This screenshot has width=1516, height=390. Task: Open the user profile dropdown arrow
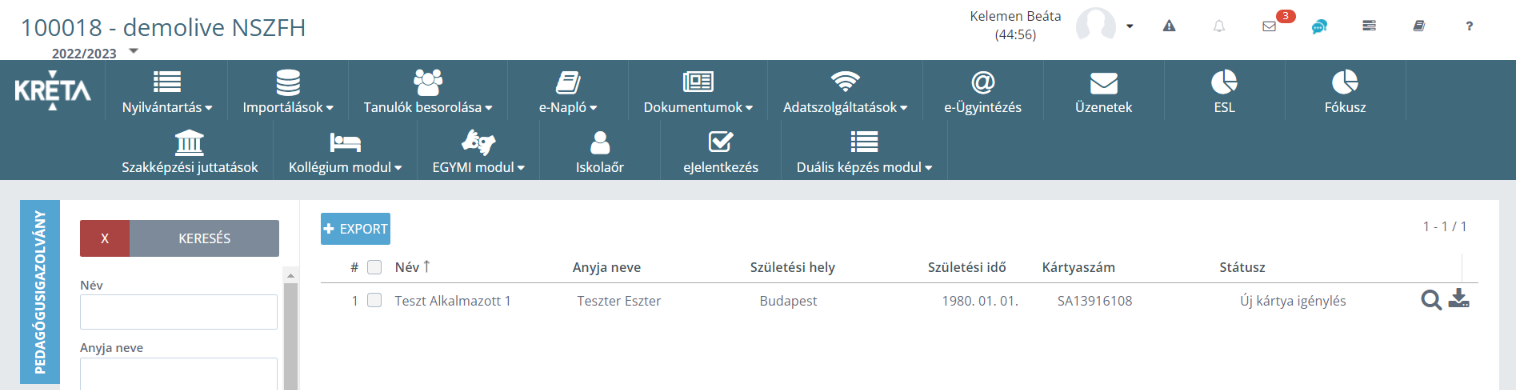click(x=1130, y=27)
